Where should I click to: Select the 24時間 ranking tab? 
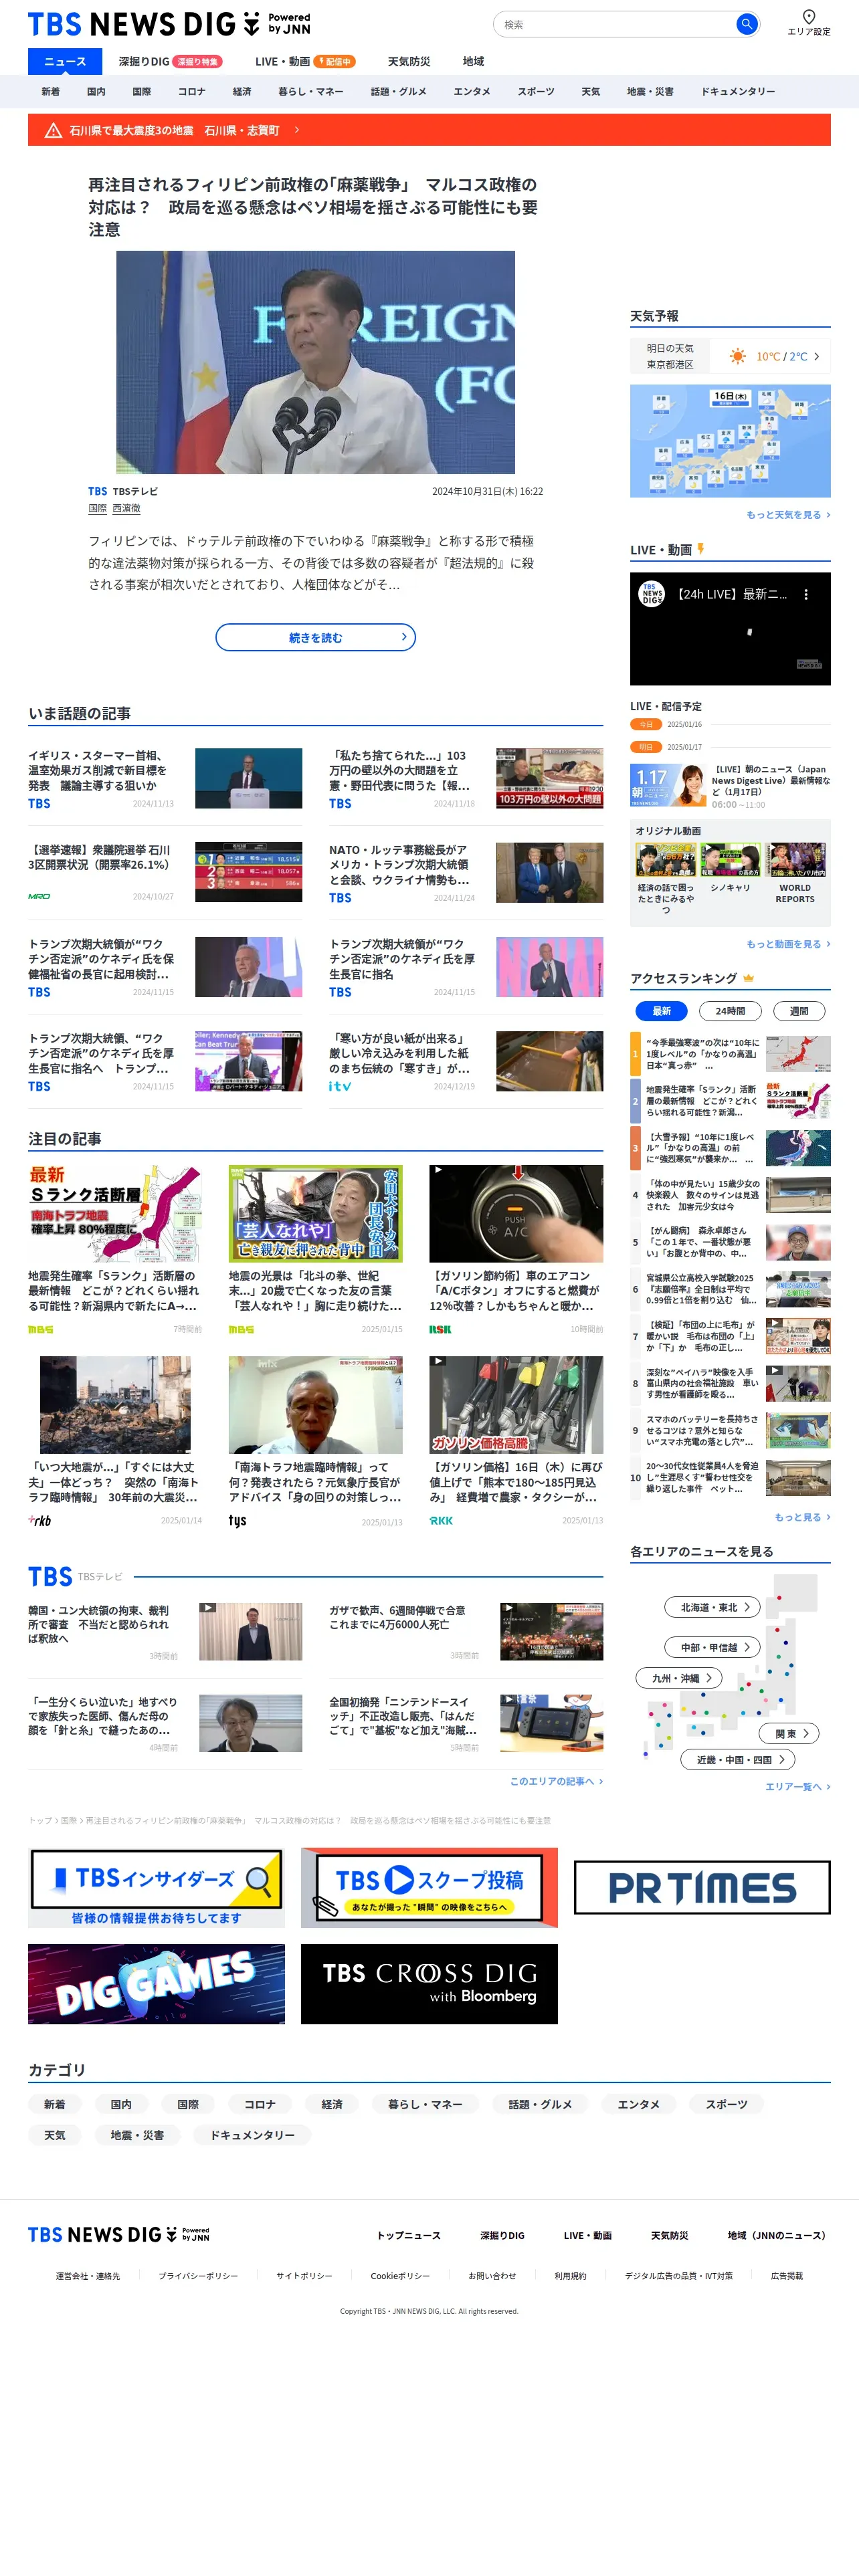tap(730, 1011)
